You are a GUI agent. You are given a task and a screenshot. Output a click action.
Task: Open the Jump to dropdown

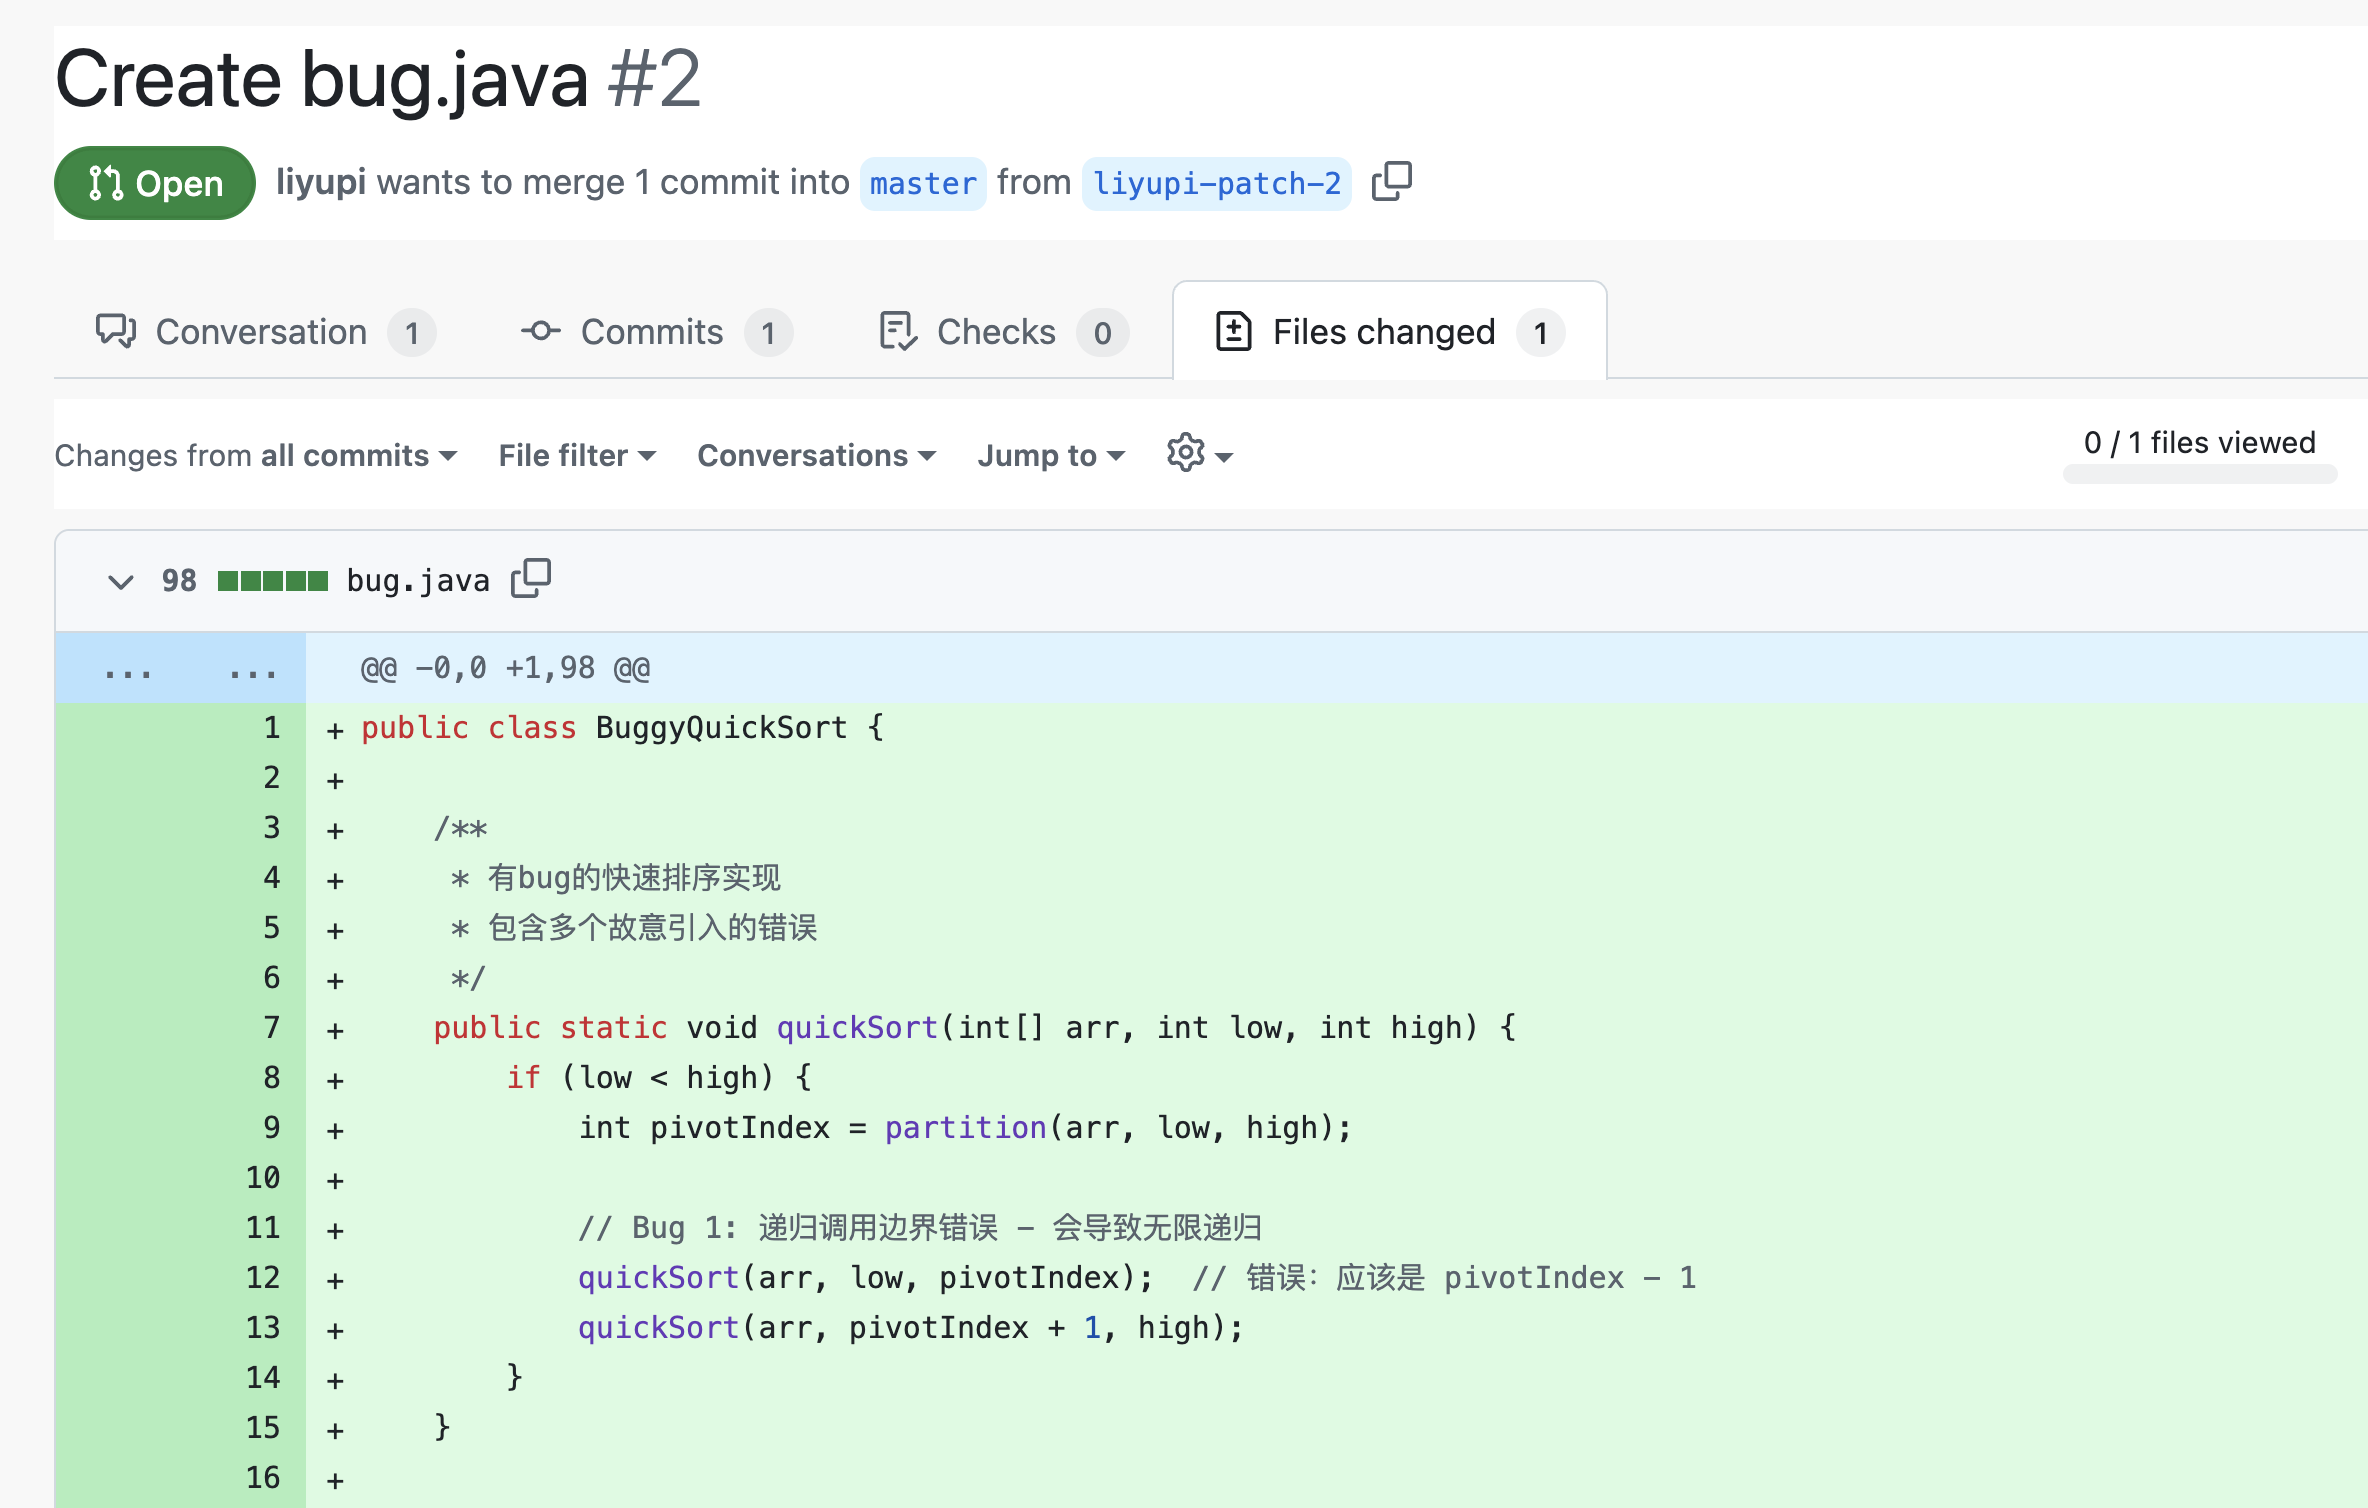(x=1050, y=455)
